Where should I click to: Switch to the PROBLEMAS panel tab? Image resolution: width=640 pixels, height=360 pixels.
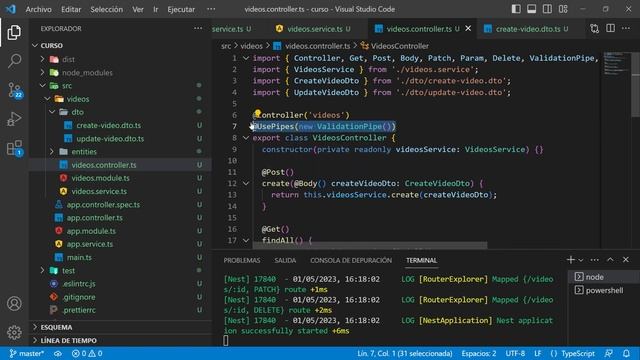(242, 260)
